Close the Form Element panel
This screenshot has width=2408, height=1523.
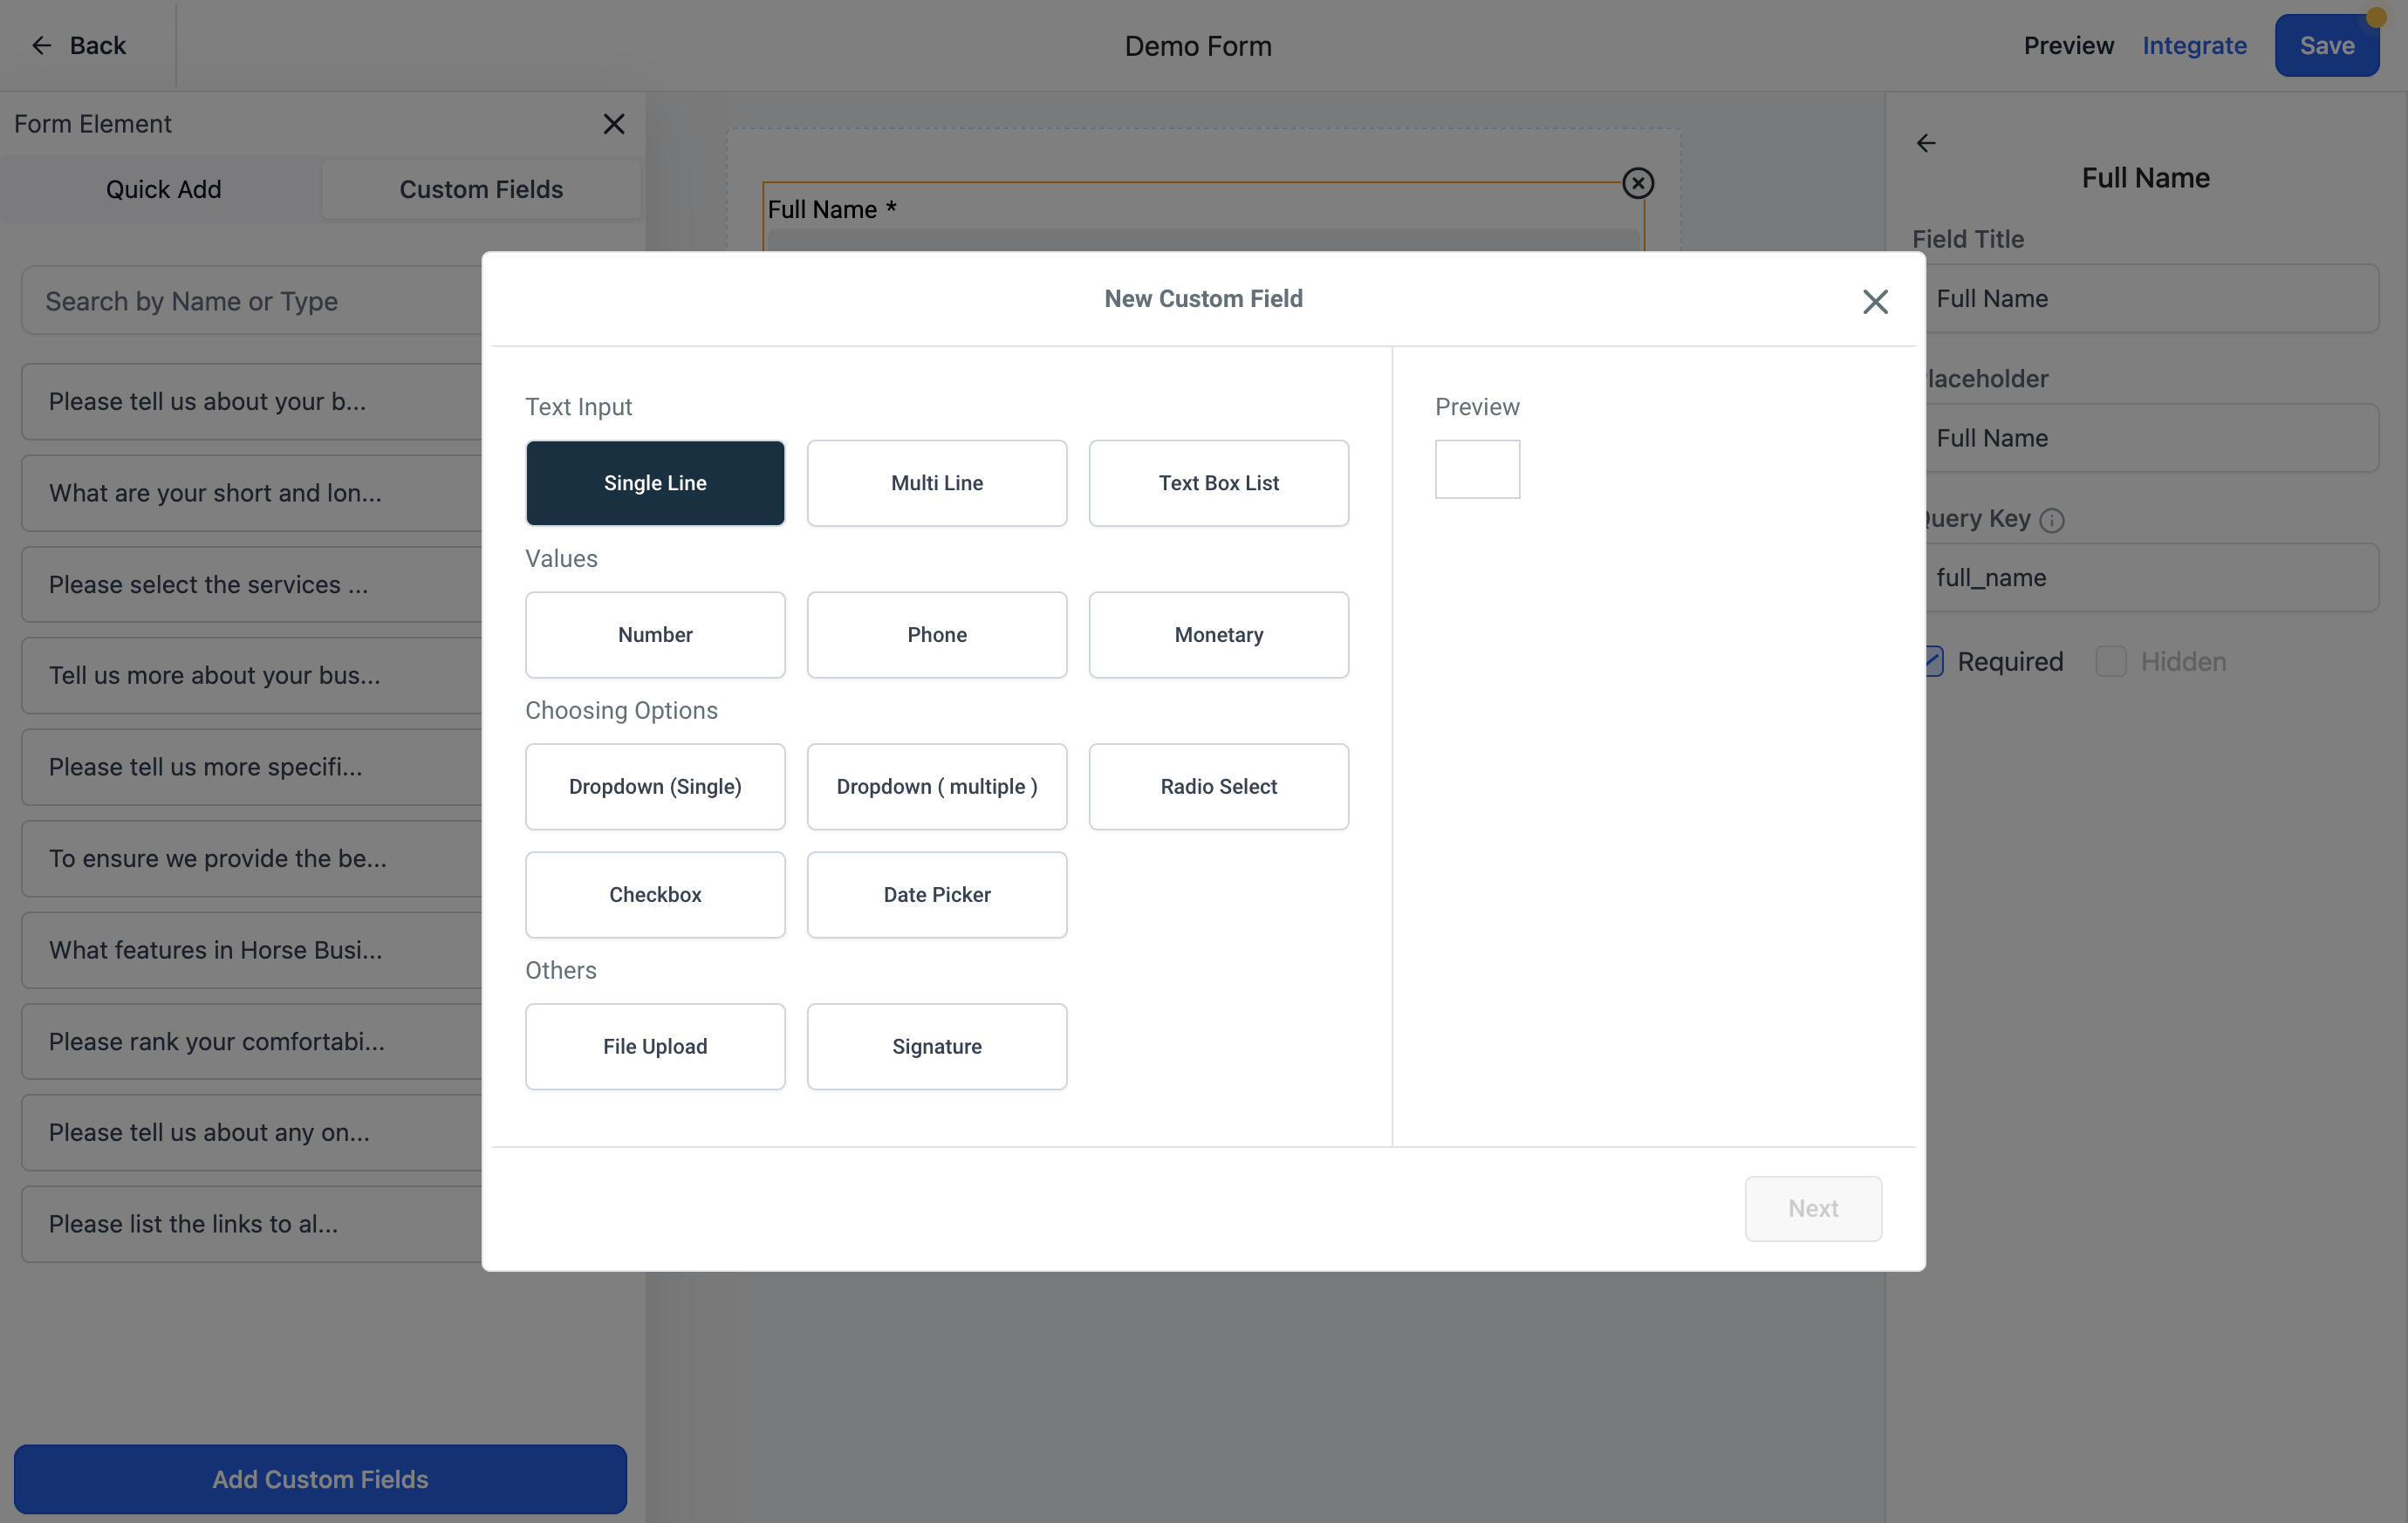[x=614, y=124]
